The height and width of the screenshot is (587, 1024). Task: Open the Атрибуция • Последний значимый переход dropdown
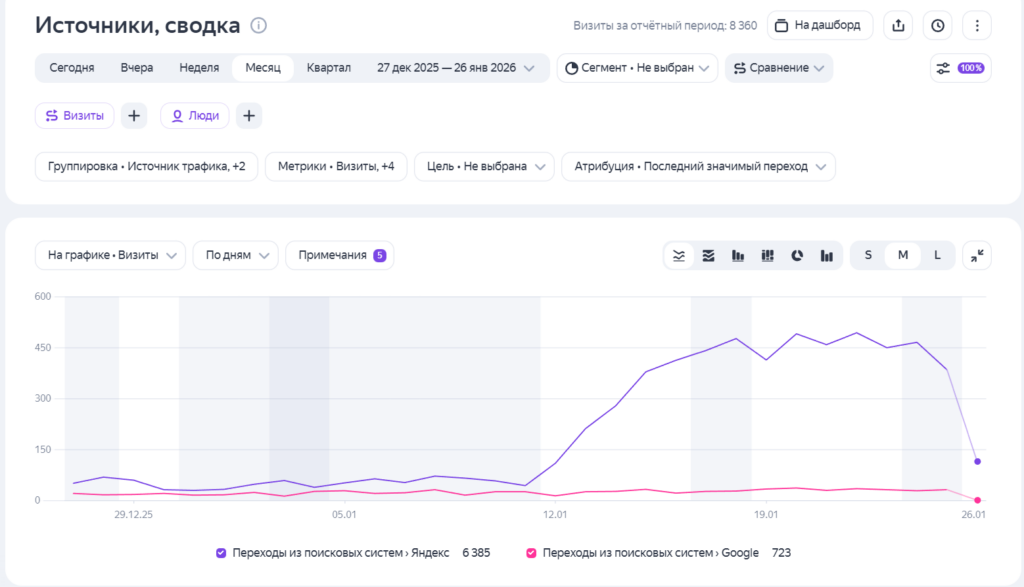pos(698,167)
